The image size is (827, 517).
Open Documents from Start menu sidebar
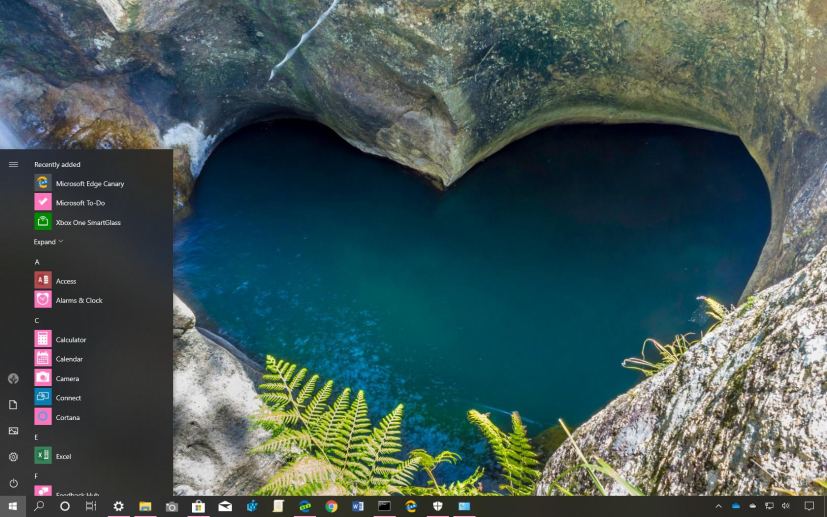pyautogui.click(x=13, y=405)
